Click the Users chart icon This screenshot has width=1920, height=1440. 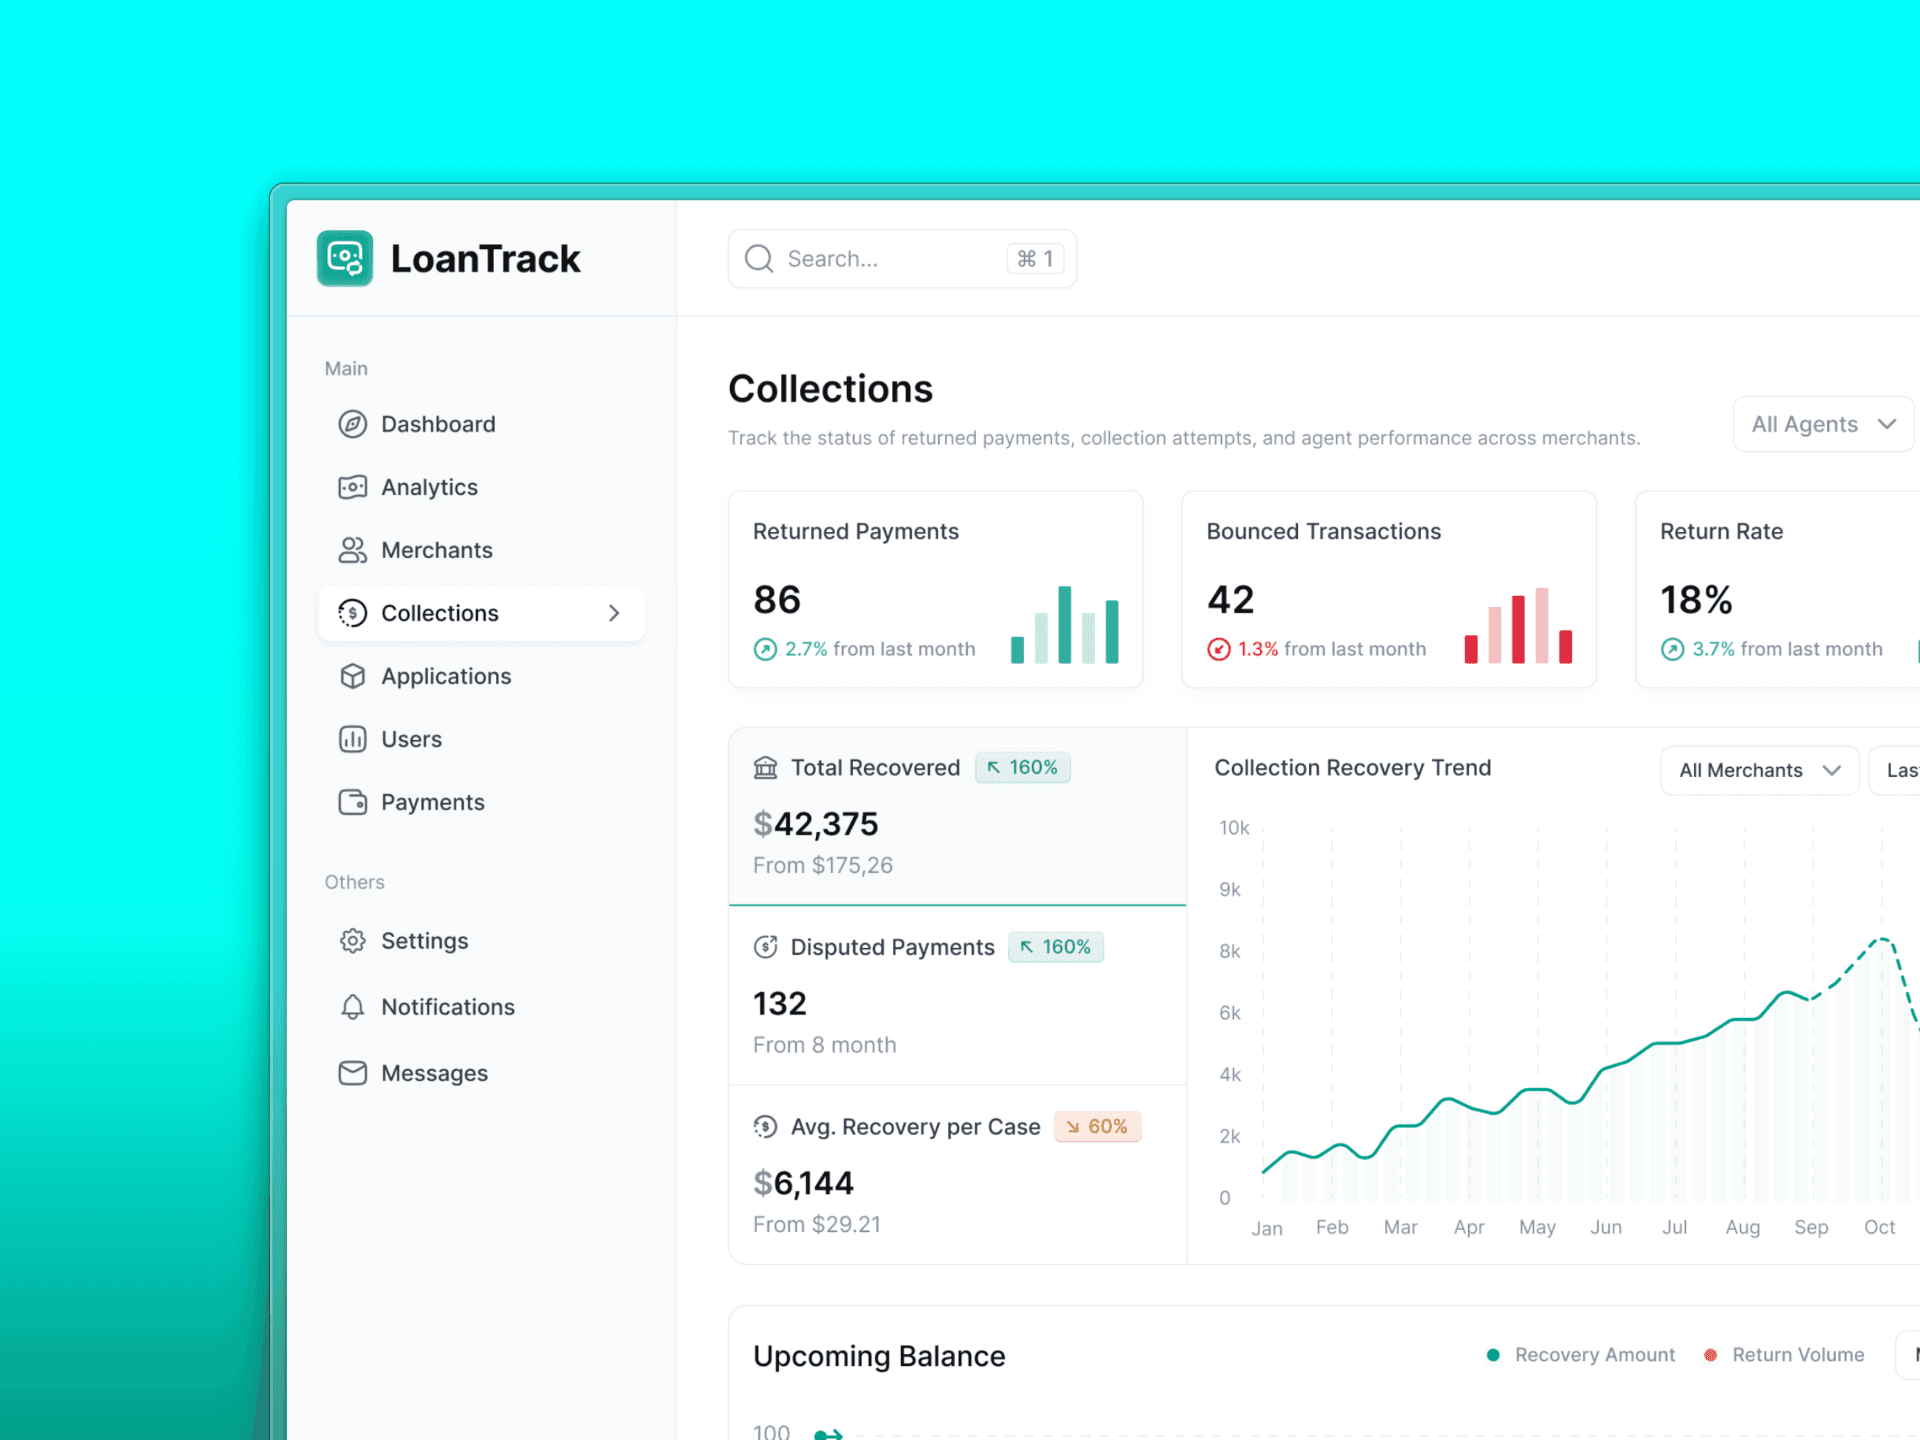(352, 739)
